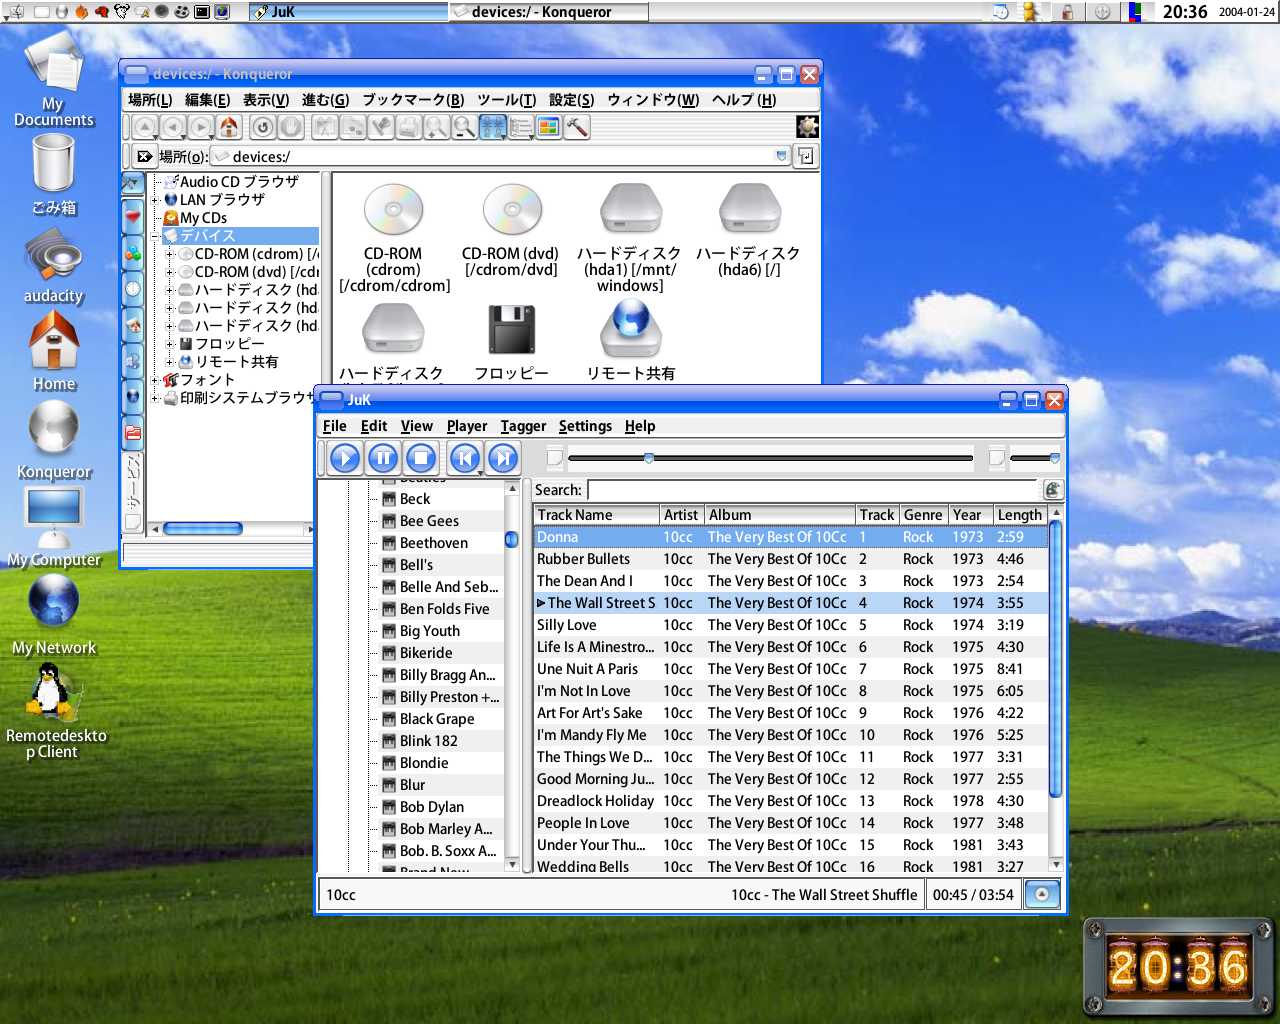Viewport: 1280px width, 1024px height.
Task: Click the Forward arrow in Konqueror toolbar
Action: (201, 127)
